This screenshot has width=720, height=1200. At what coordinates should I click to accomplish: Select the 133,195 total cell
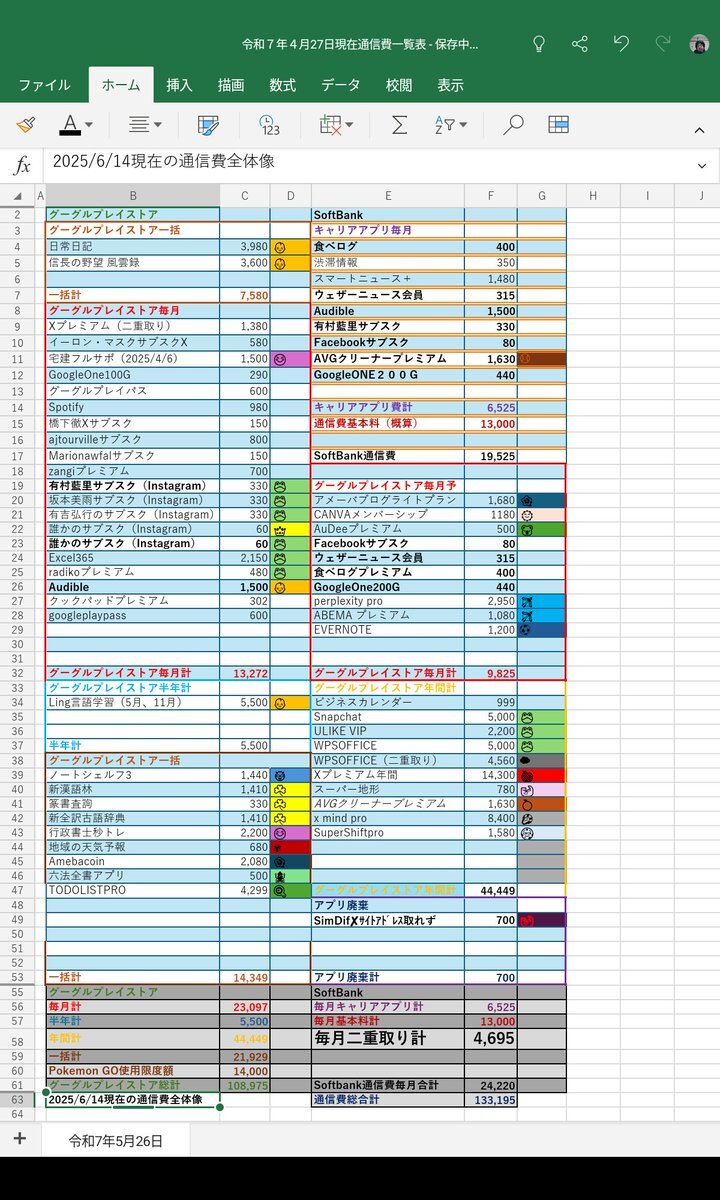click(x=491, y=1100)
